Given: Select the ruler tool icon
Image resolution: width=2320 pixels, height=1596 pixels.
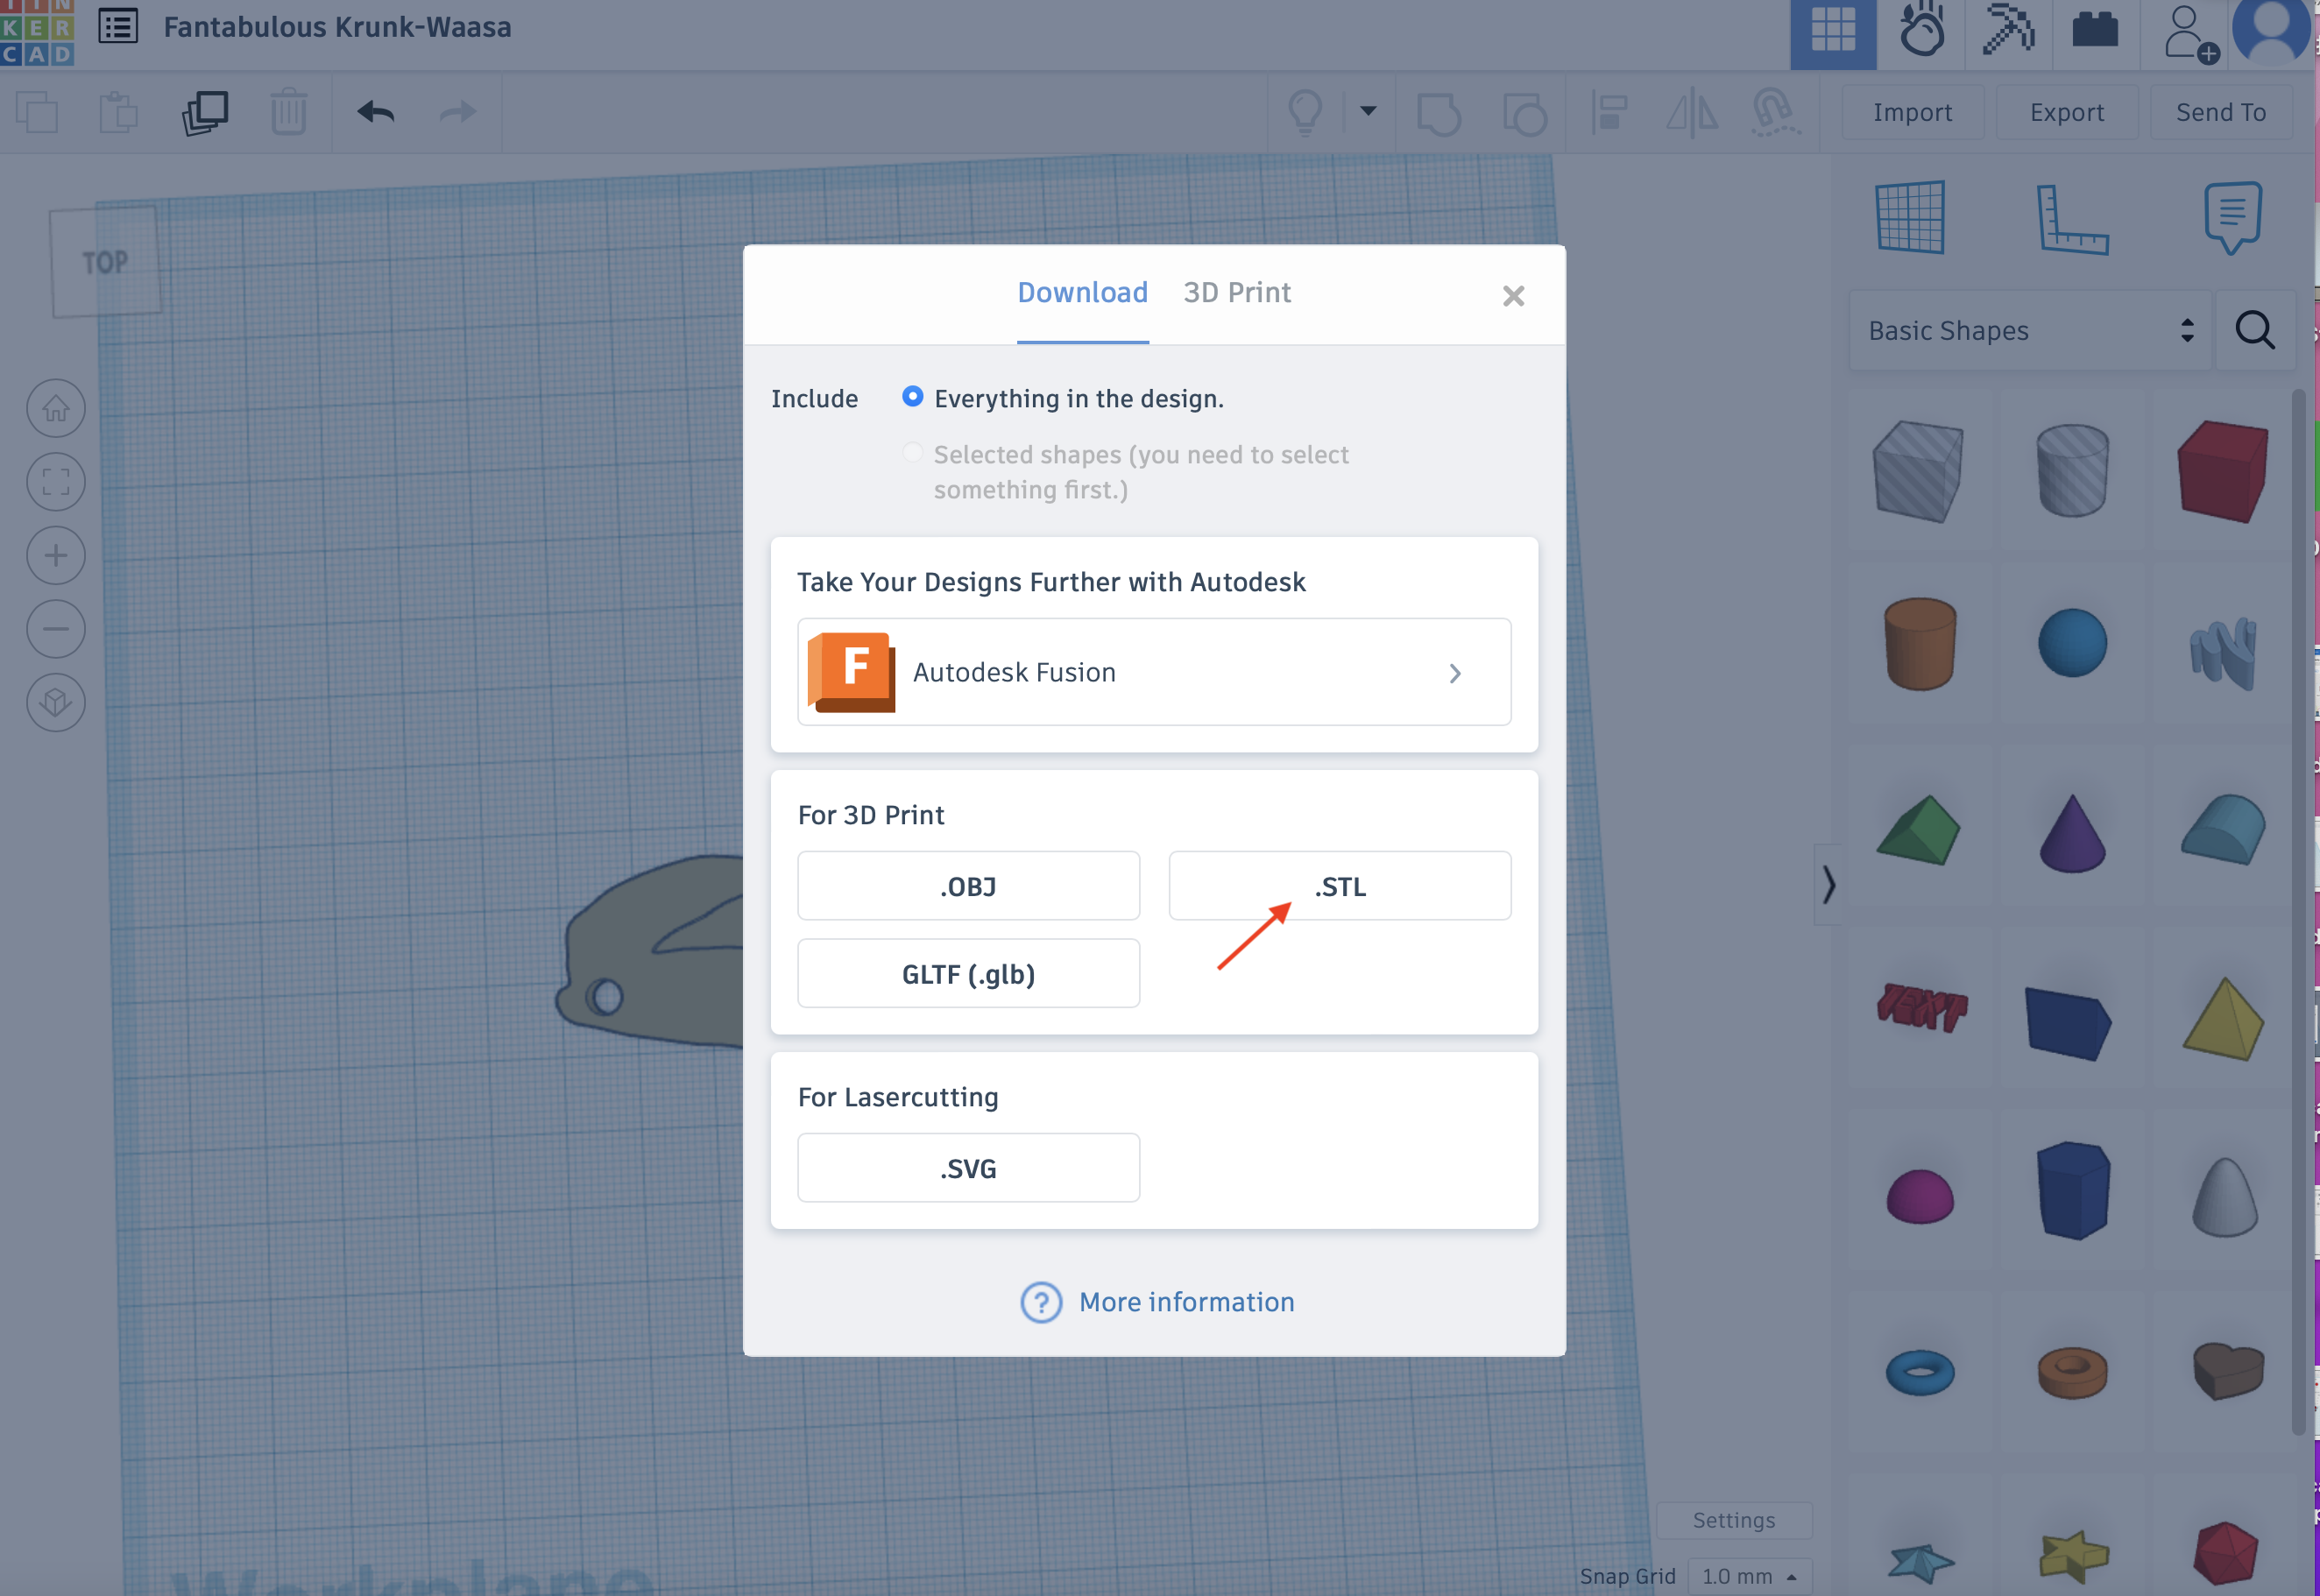Looking at the screenshot, I should pos(2071,219).
